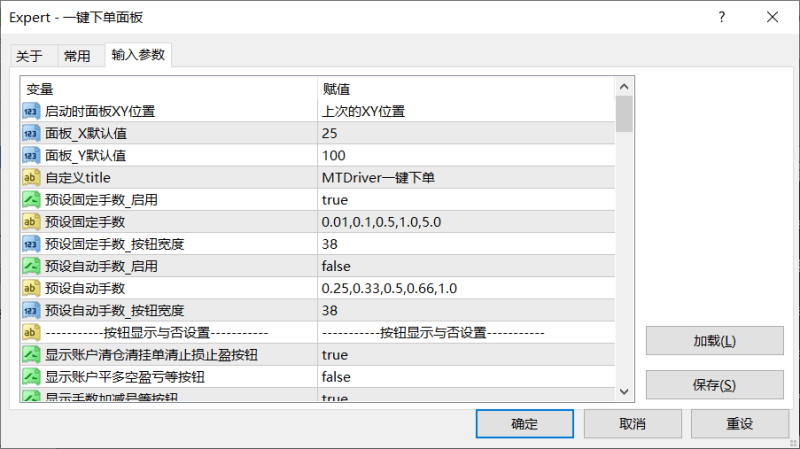Click string icon beside 预设固定手数
The width and height of the screenshot is (800, 449).
point(31,222)
